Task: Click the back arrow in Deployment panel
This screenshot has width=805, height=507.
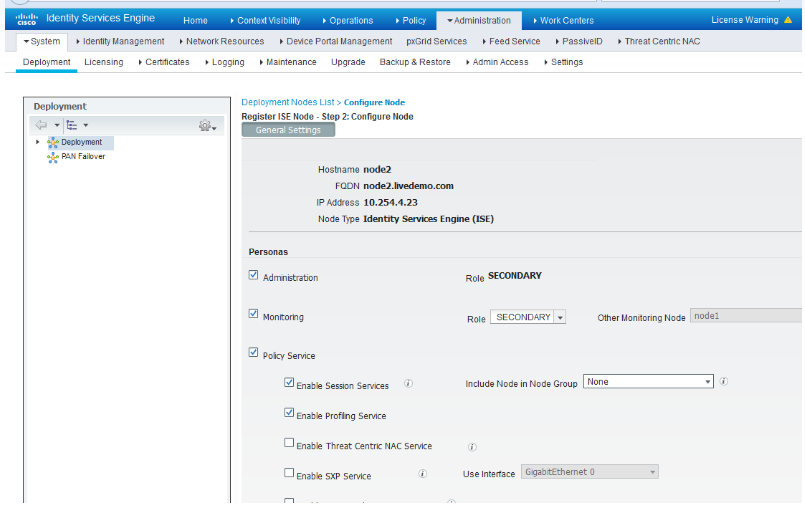Action: (x=41, y=125)
